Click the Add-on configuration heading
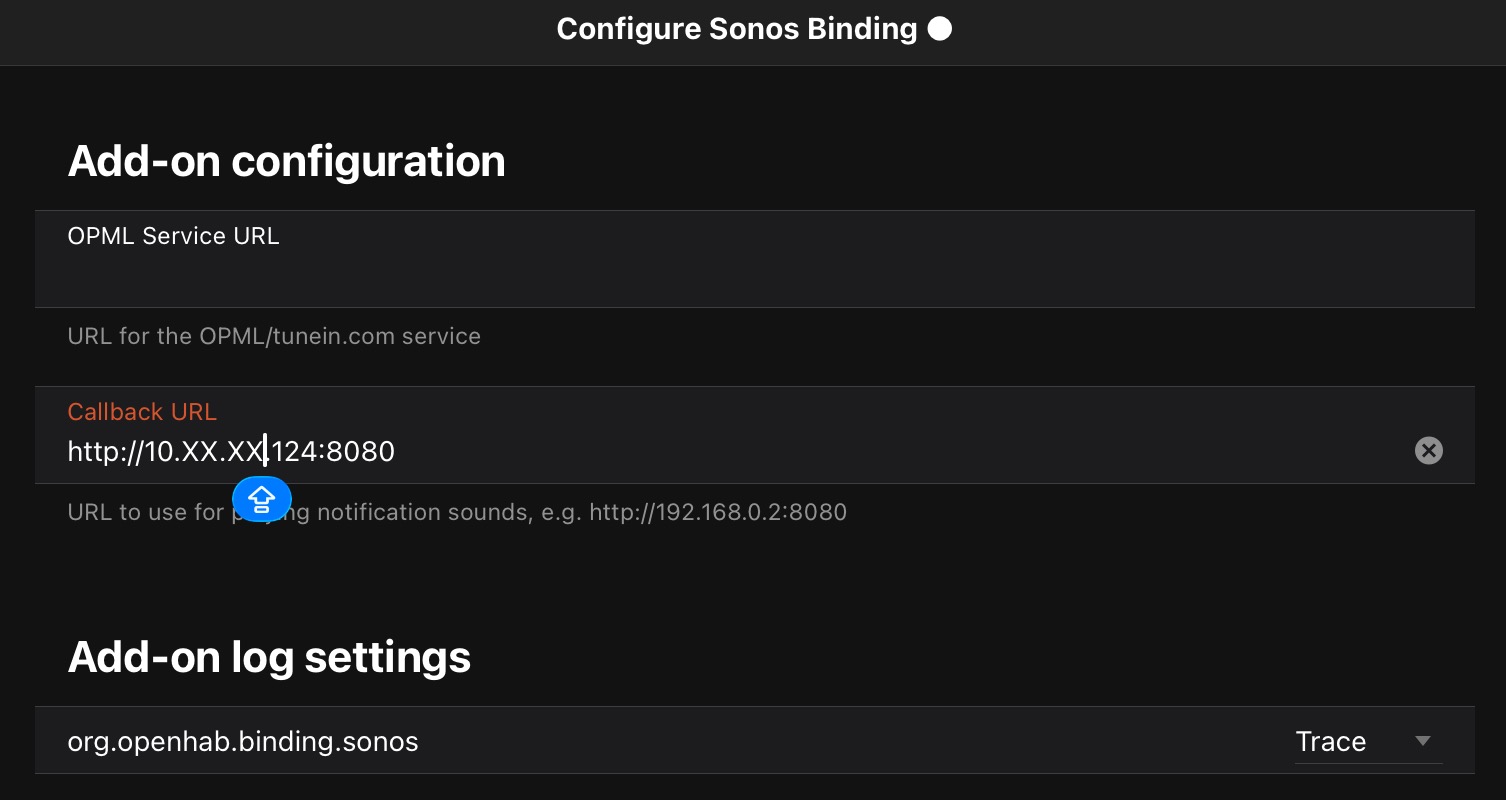The height and width of the screenshot is (800, 1506). tap(286, 161)
